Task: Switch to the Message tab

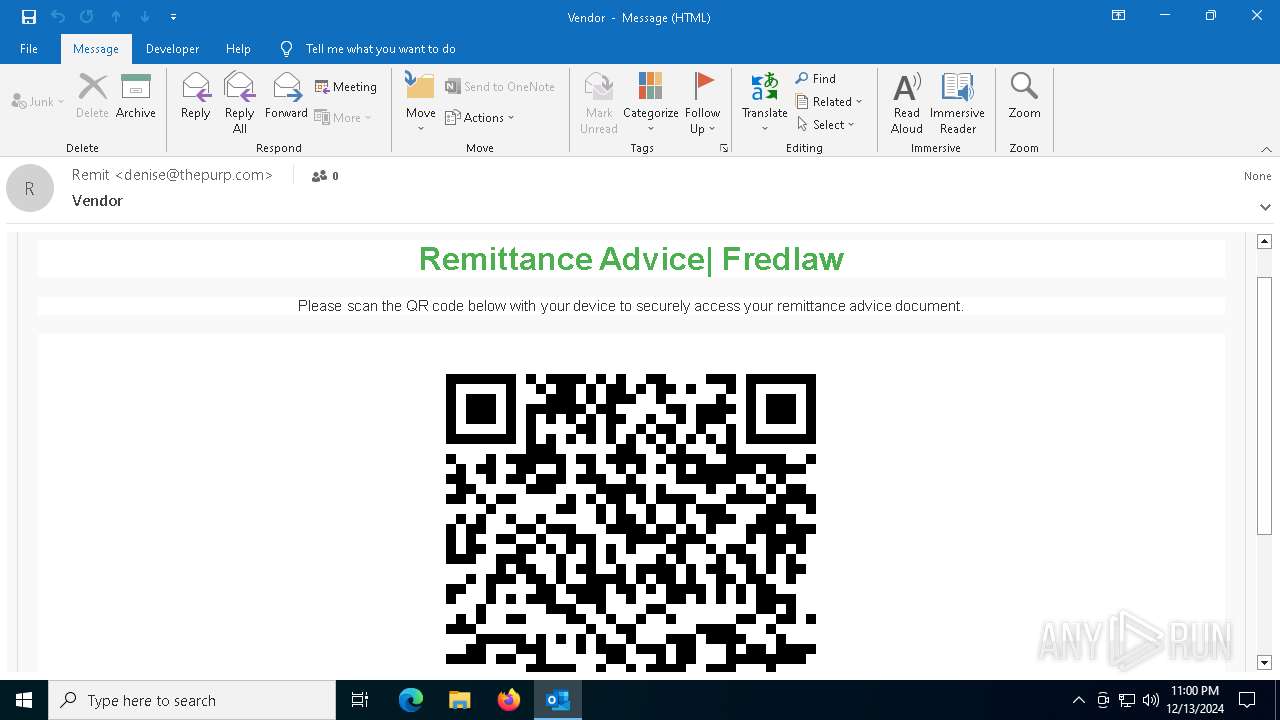Action: pos(96,48)
